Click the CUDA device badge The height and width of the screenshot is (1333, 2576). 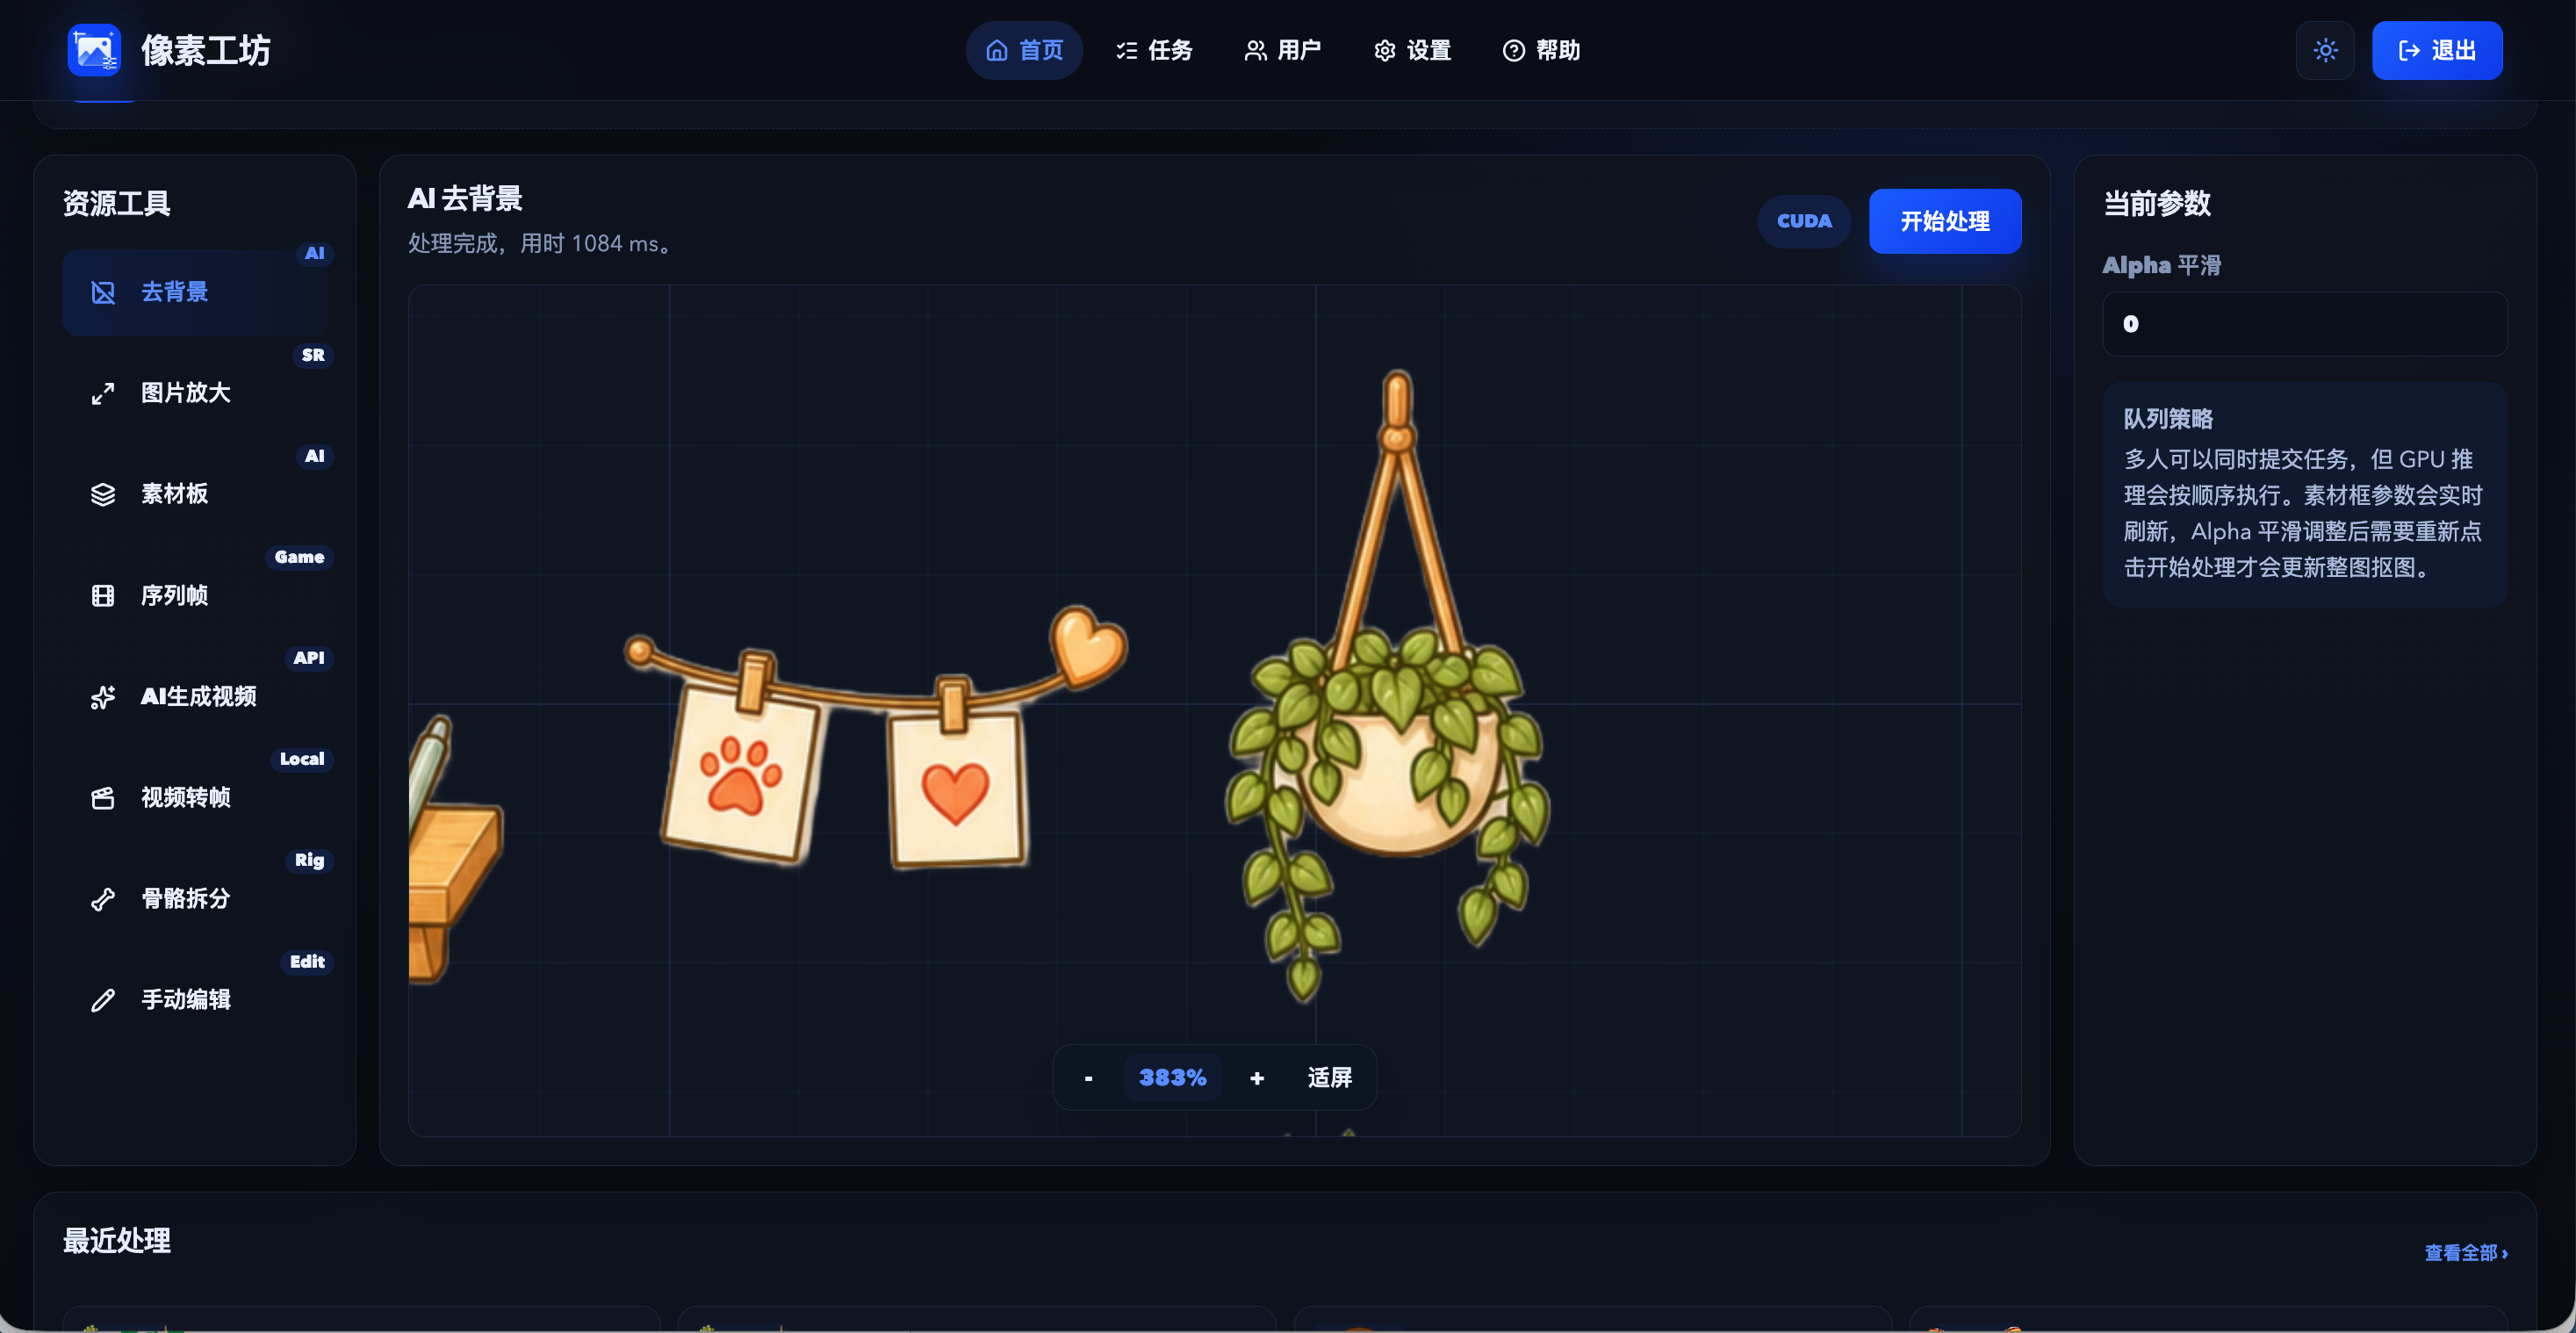tap(1804, 221)
